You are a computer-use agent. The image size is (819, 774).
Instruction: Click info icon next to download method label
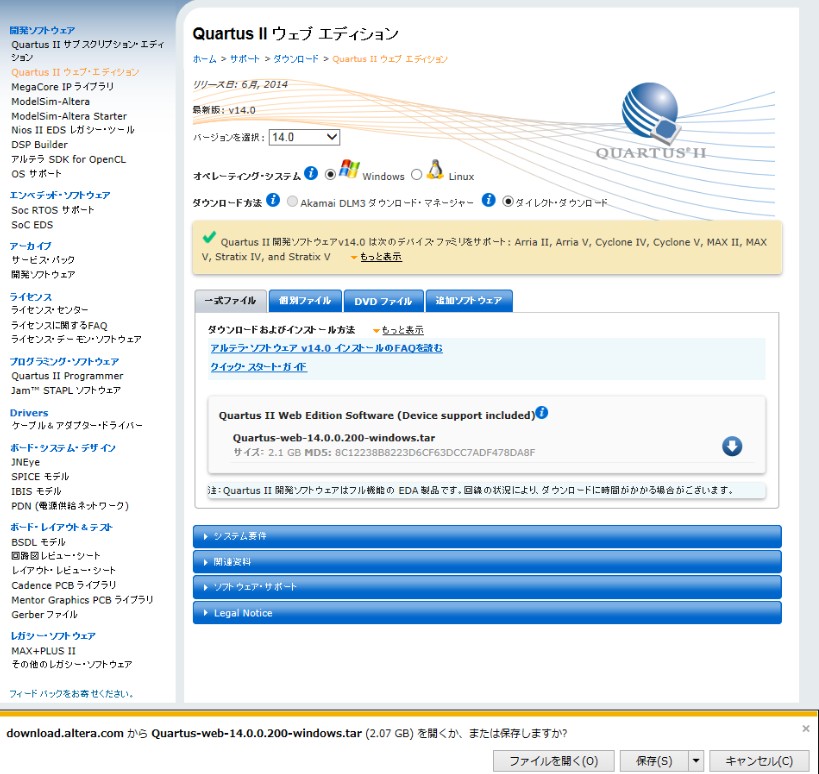(x=273, y=200)
